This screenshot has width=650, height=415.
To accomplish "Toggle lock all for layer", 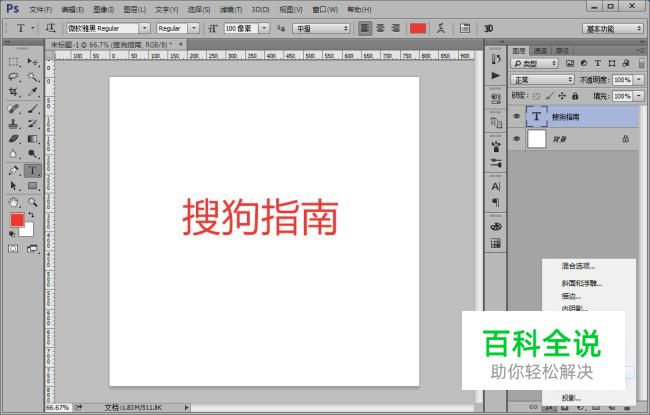I will click(575, 96).
